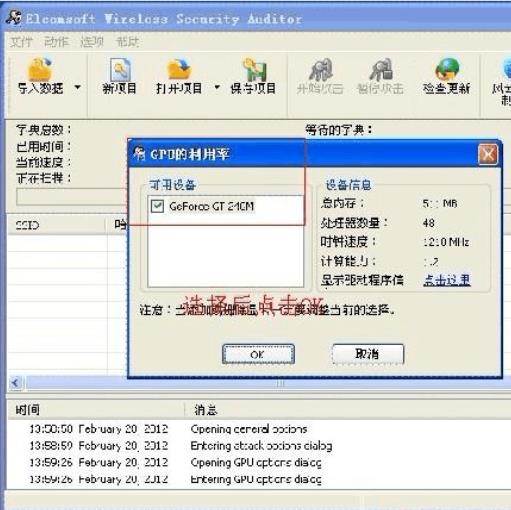Toggle the GeForce GT 240M device checkbox
511x510 pixels.
(157, 206)
